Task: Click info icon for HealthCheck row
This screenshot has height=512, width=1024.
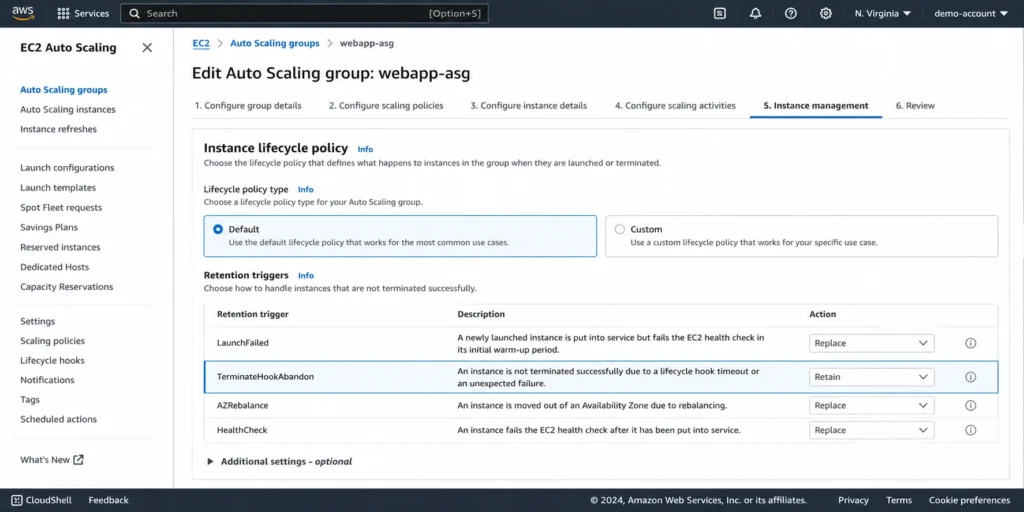Action: 970,430
